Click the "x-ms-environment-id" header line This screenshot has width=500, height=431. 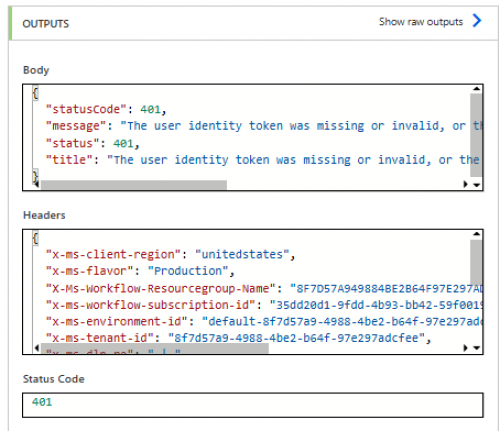click(264, 322)
